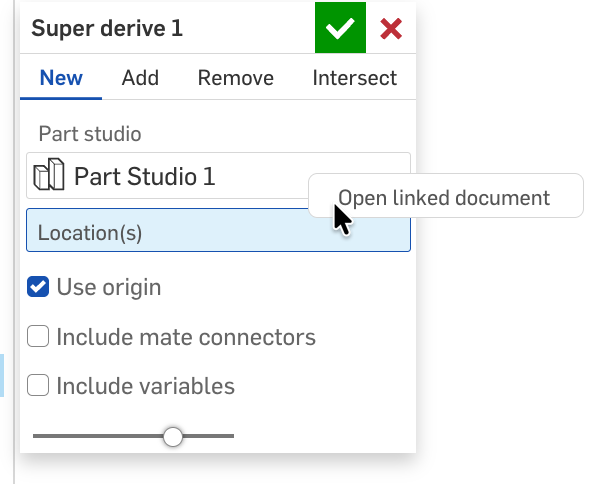Click the Part studio label
Screen dimensions: 604x484
click(x=89, y=132)
